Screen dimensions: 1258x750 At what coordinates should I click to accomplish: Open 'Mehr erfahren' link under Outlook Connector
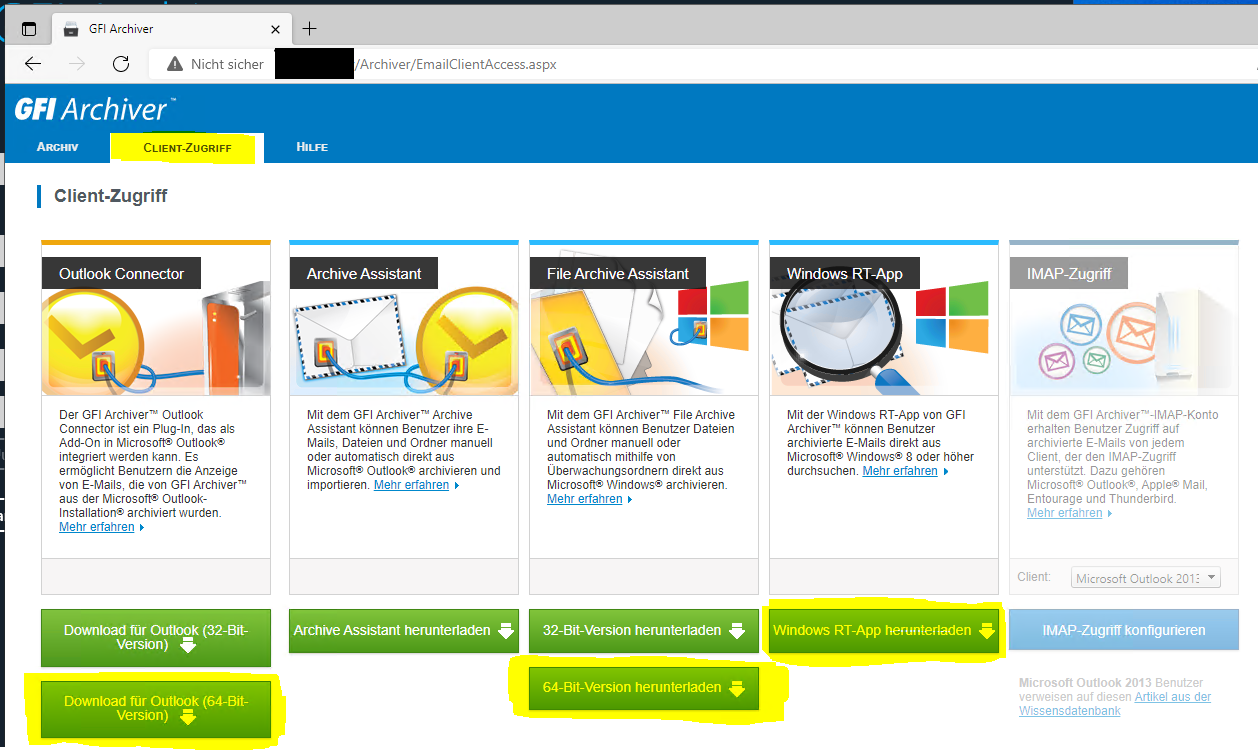(x=97, y=527)
